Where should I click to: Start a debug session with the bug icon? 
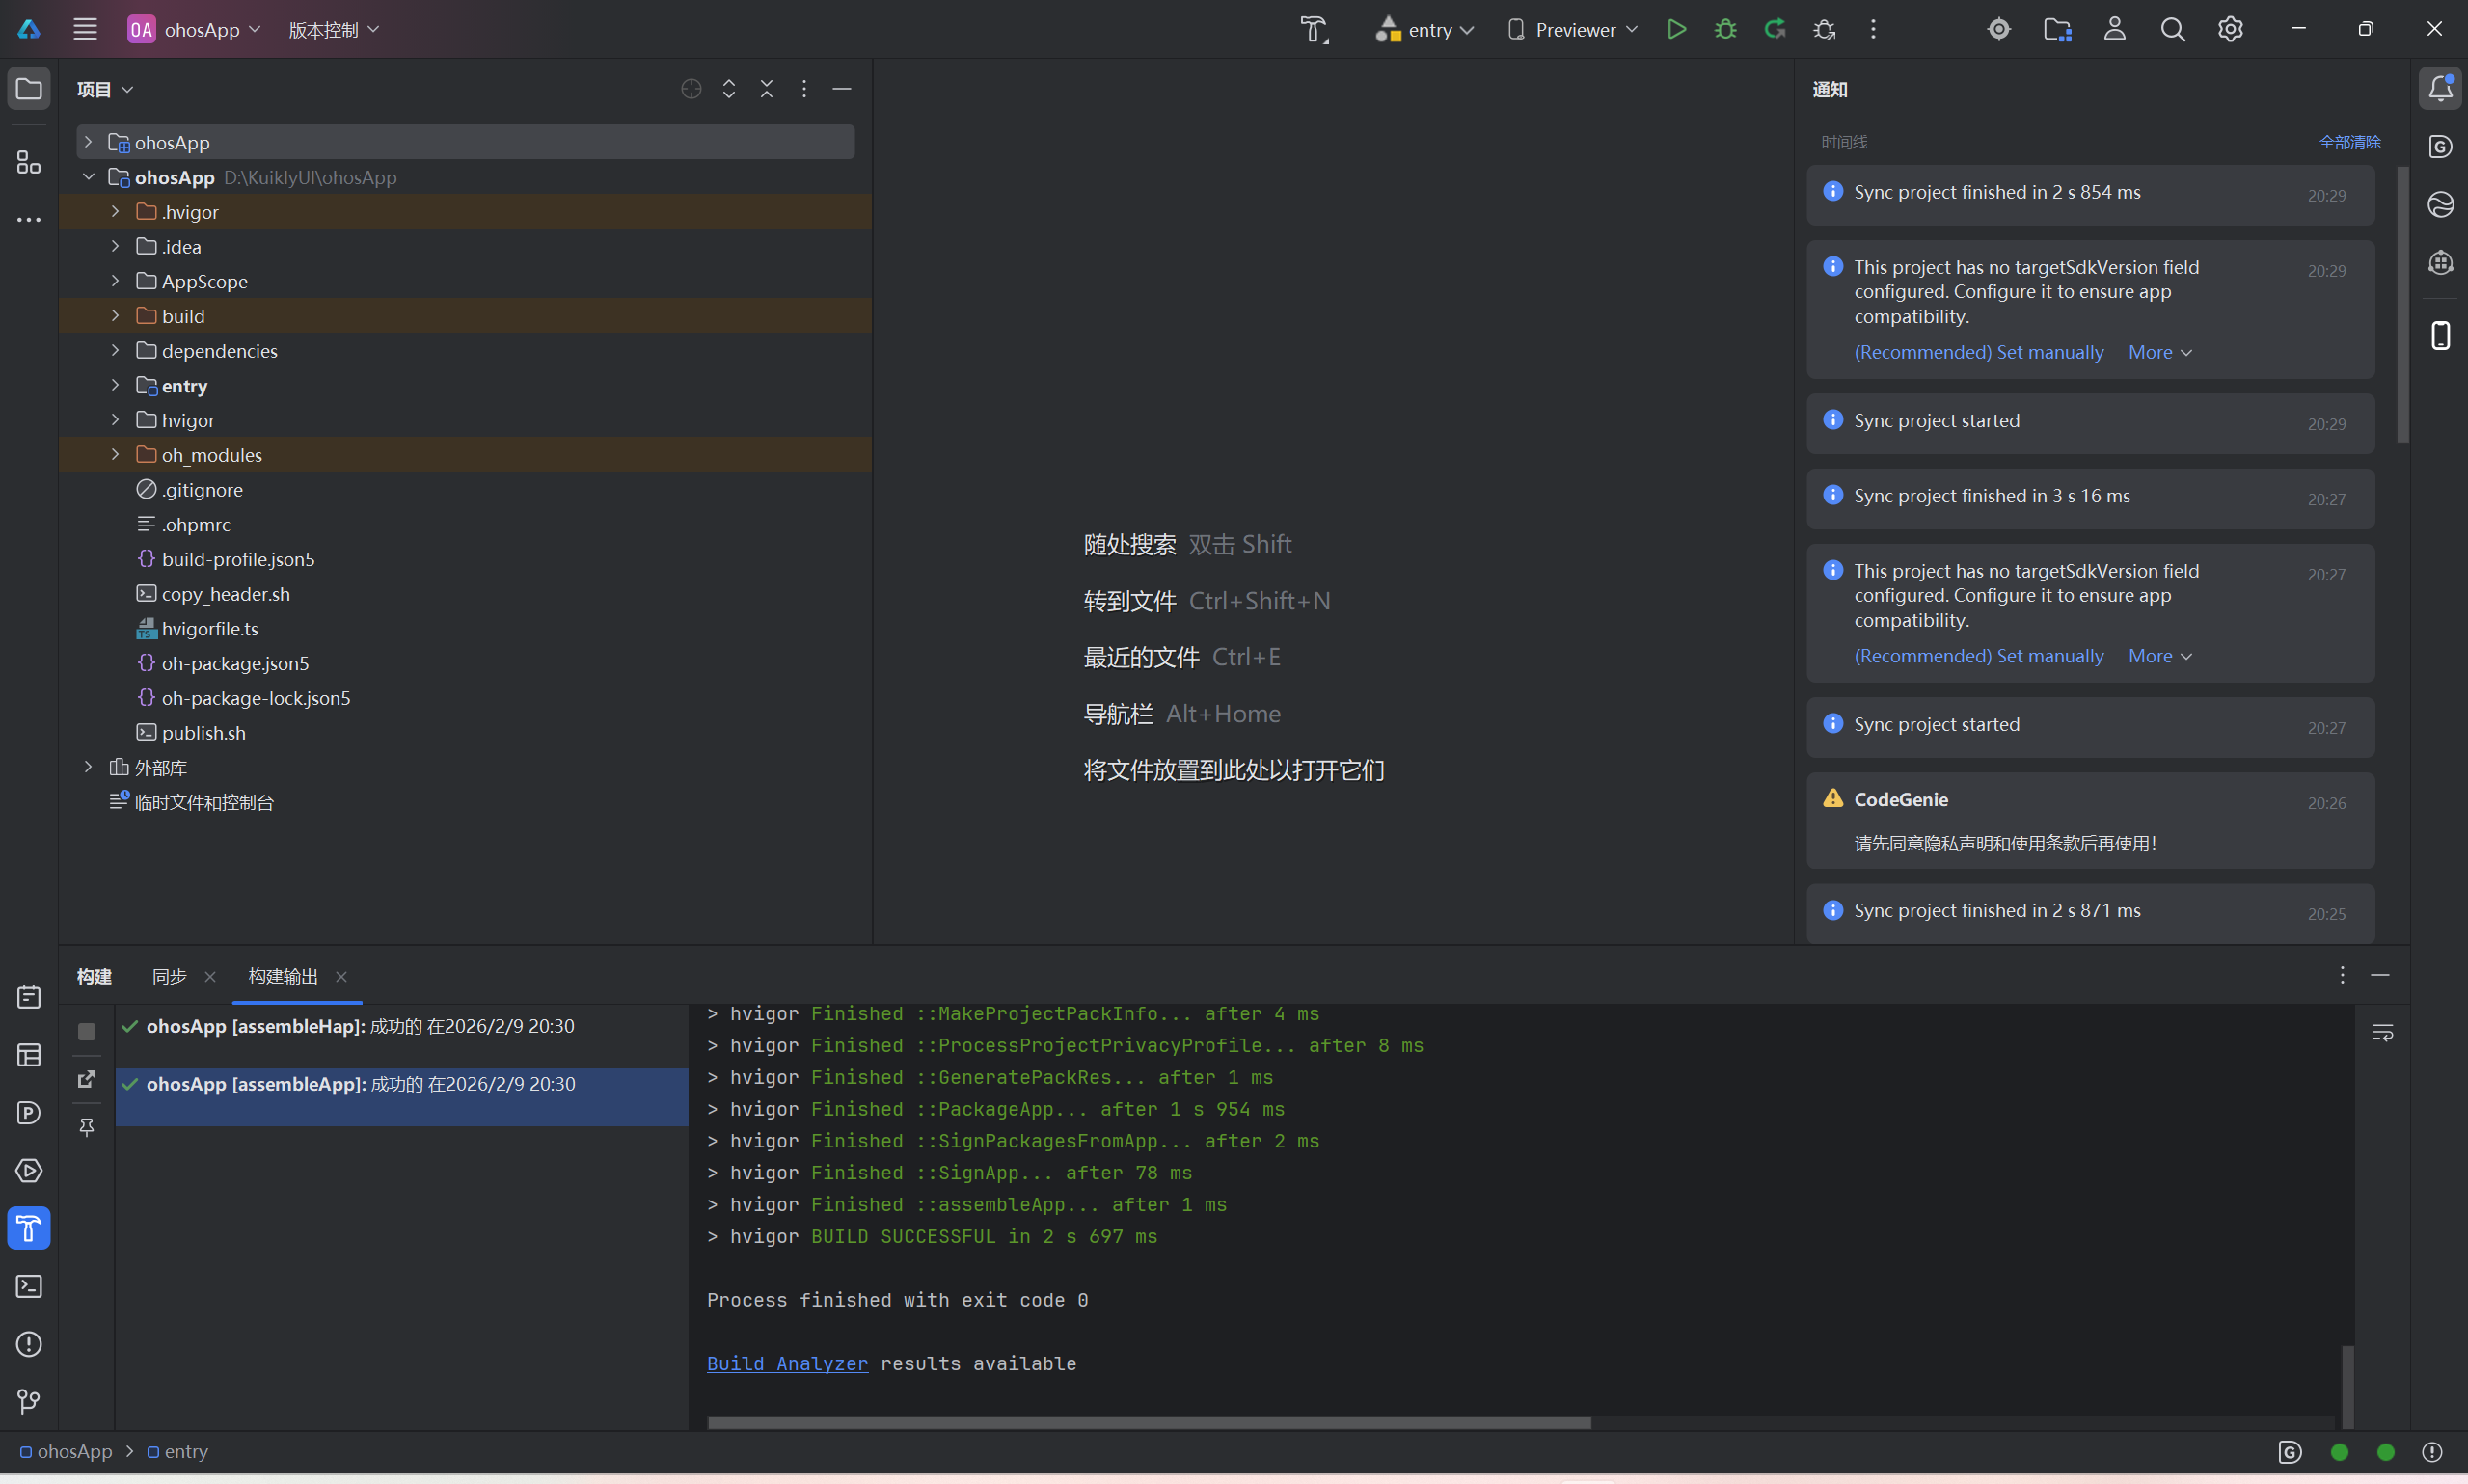click(x=1725, y=29)
